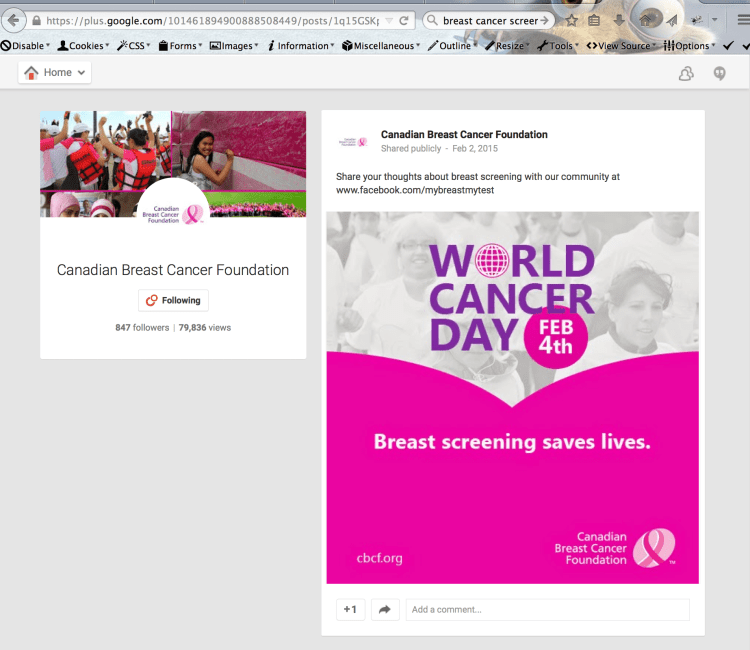Open the Hangouts quote icon
Viewport: 750px width, 650px height.
[x=719, y=73]
